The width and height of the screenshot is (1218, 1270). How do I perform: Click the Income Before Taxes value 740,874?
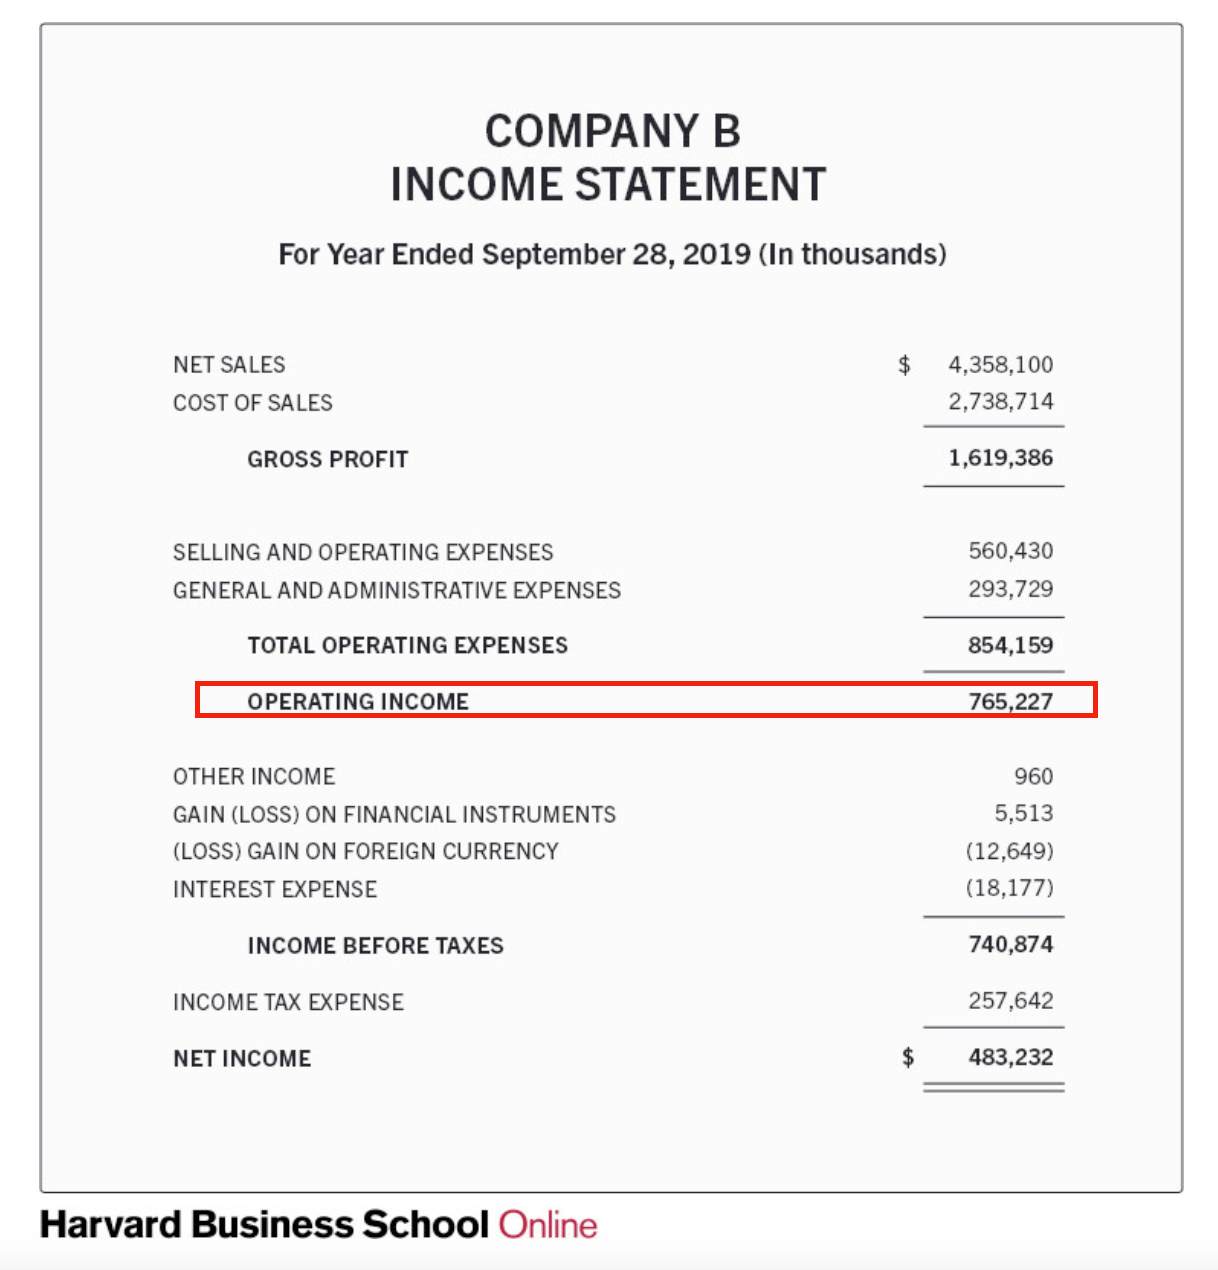[1010, 944]
